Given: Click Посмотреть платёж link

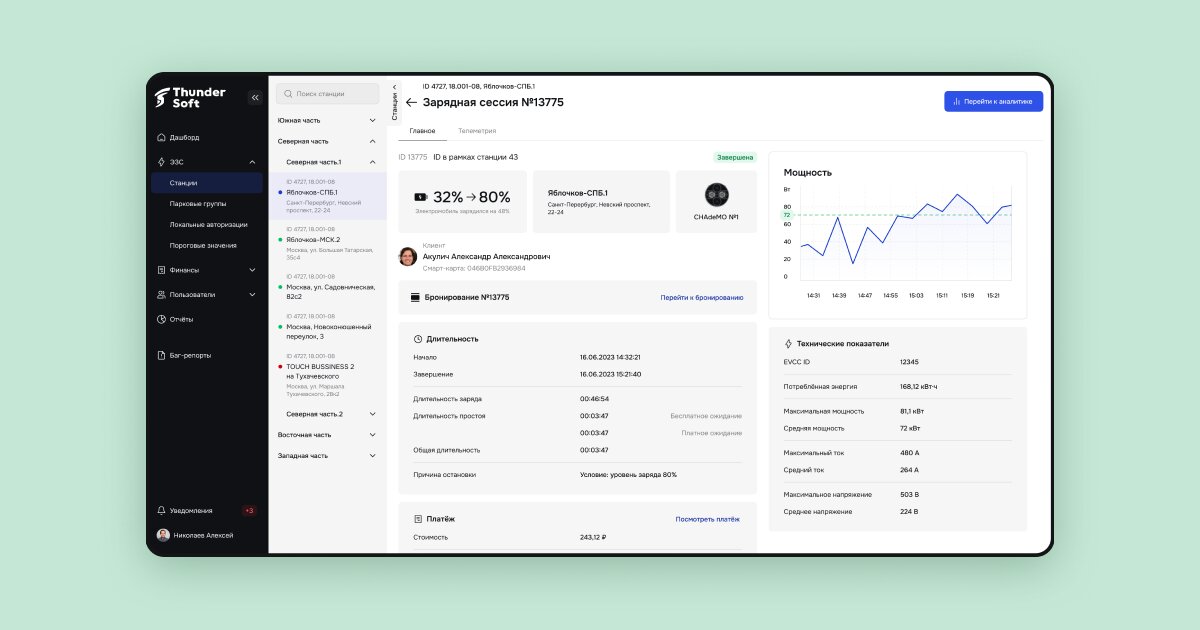Looking at the screenshot, I should [707, 519].
